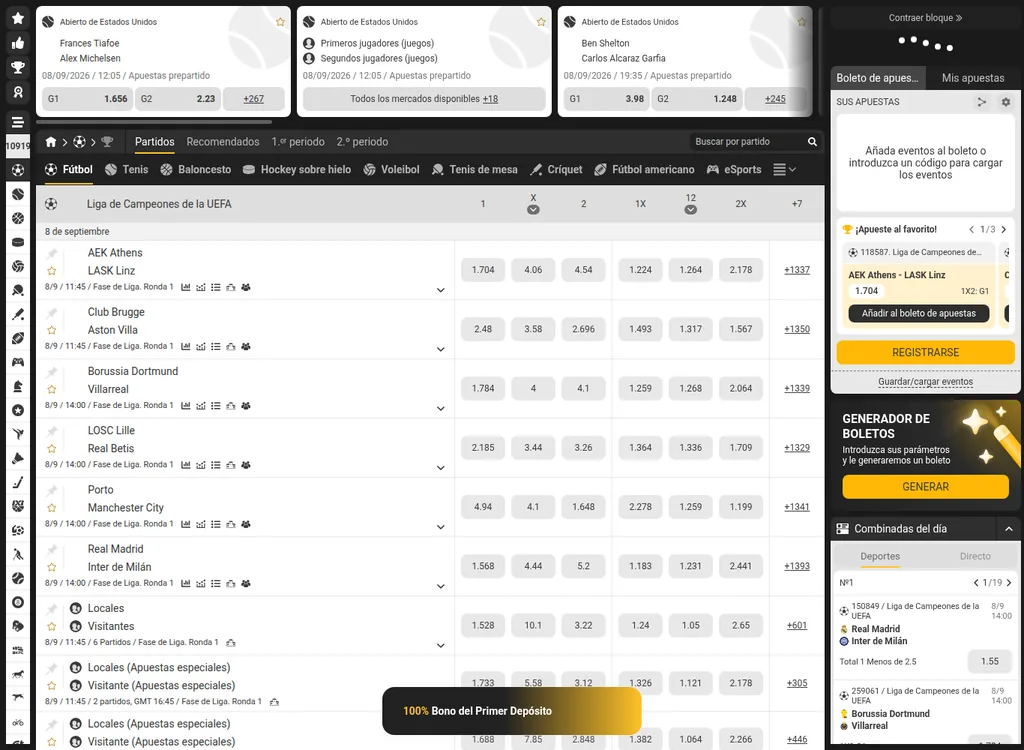The width and height of the screenshot is (1024, 750).
Task: Open the lineup list icon for Club Brugge match
Action: (216, 346)
